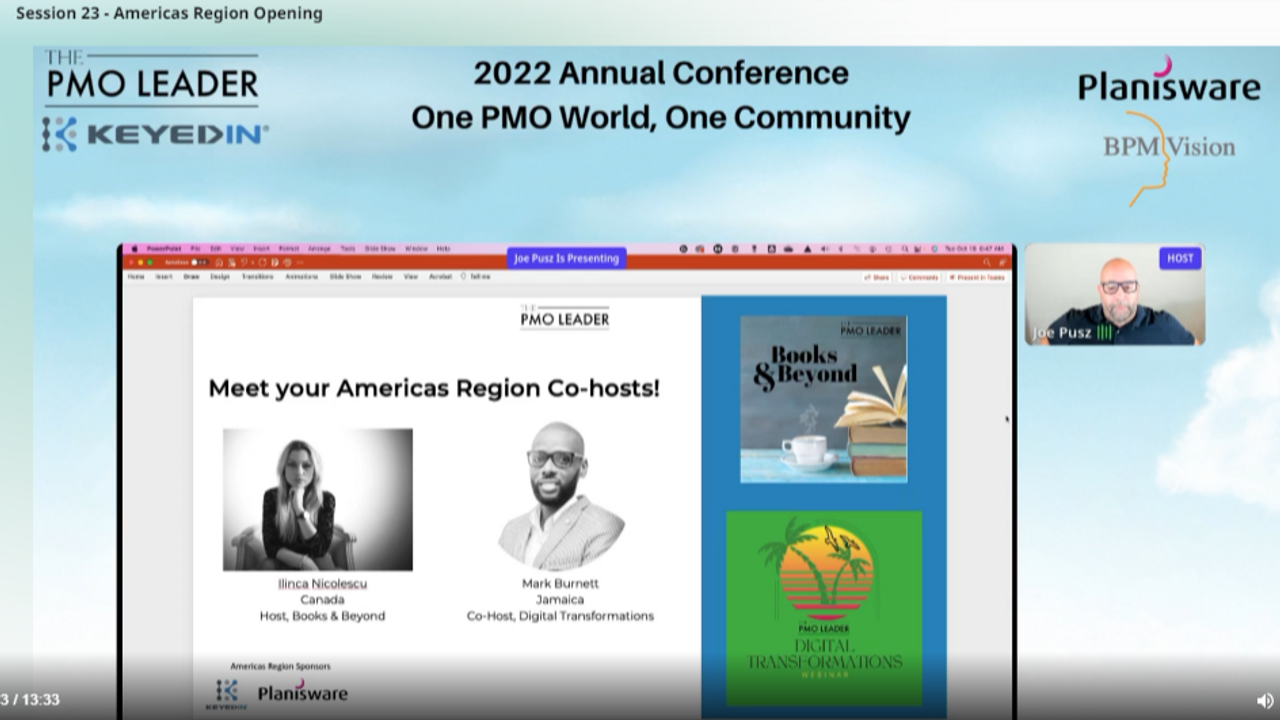Switch to the Transitions ribbon tab
This screenshot has height=720, width=1280.
258,276
